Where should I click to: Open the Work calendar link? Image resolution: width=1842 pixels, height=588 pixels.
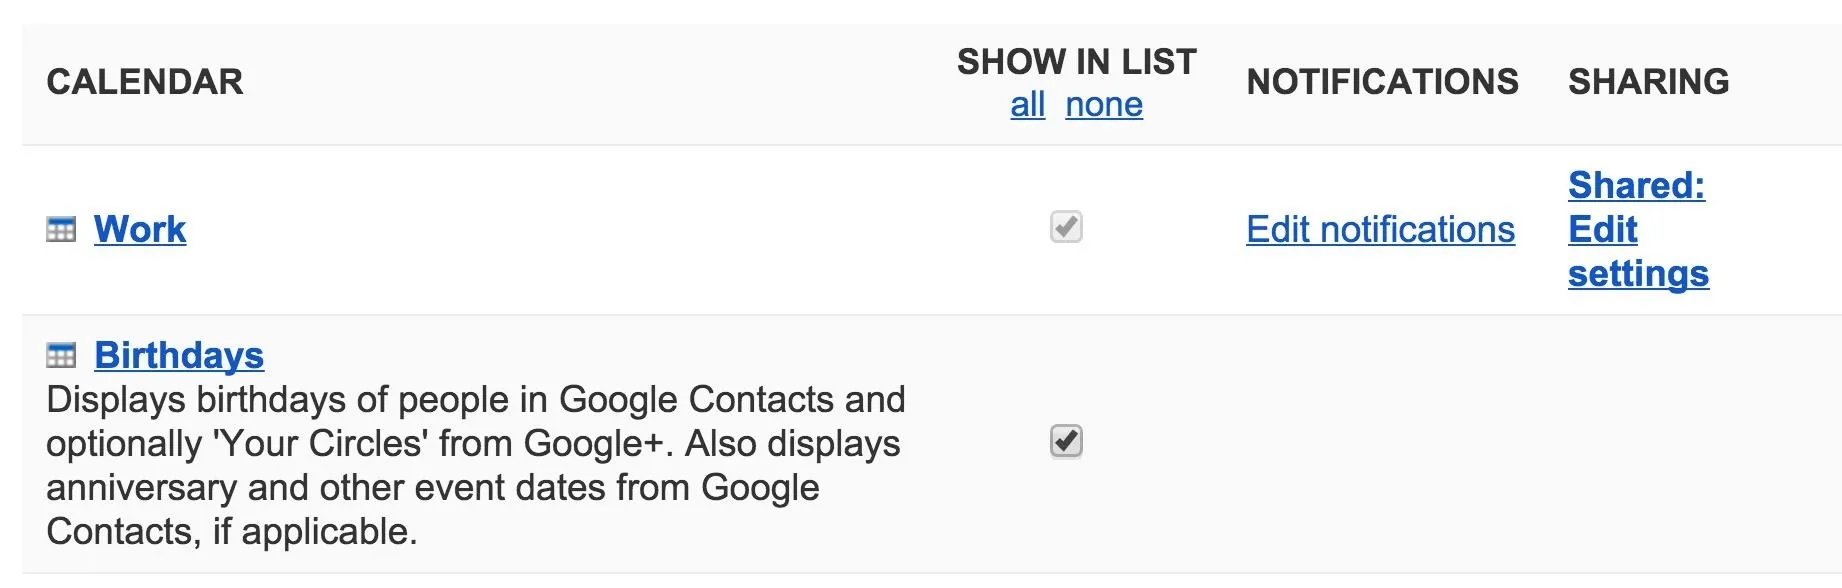[x=140, y=229]
